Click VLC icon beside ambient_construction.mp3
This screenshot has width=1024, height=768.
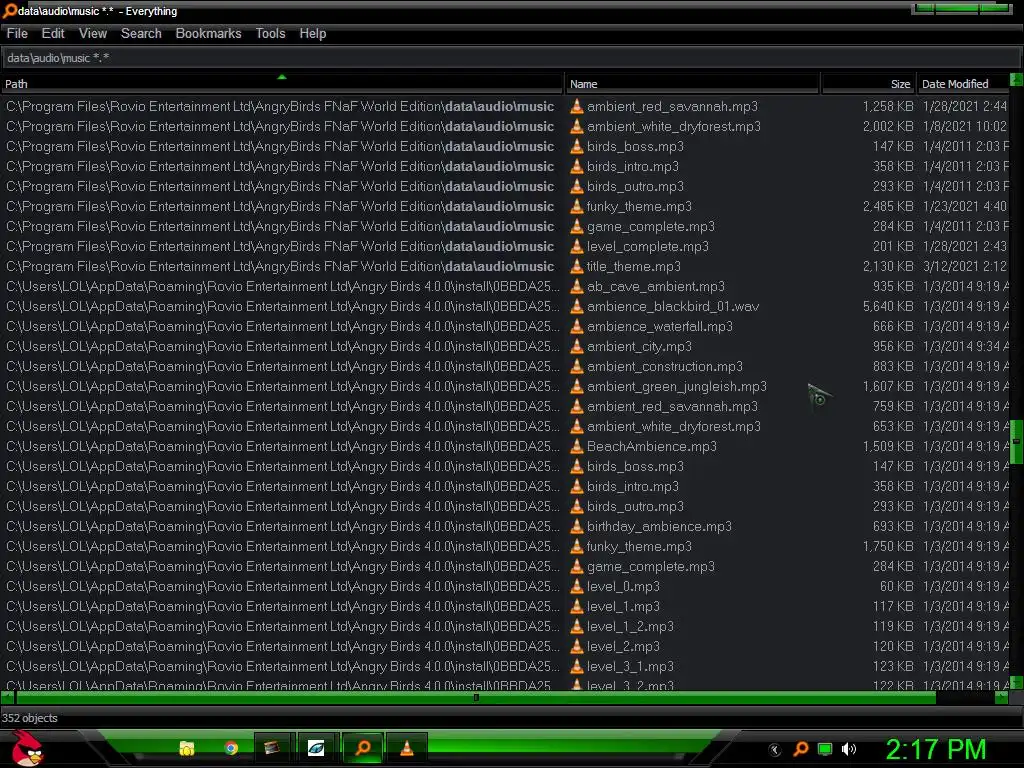point(577,366)
